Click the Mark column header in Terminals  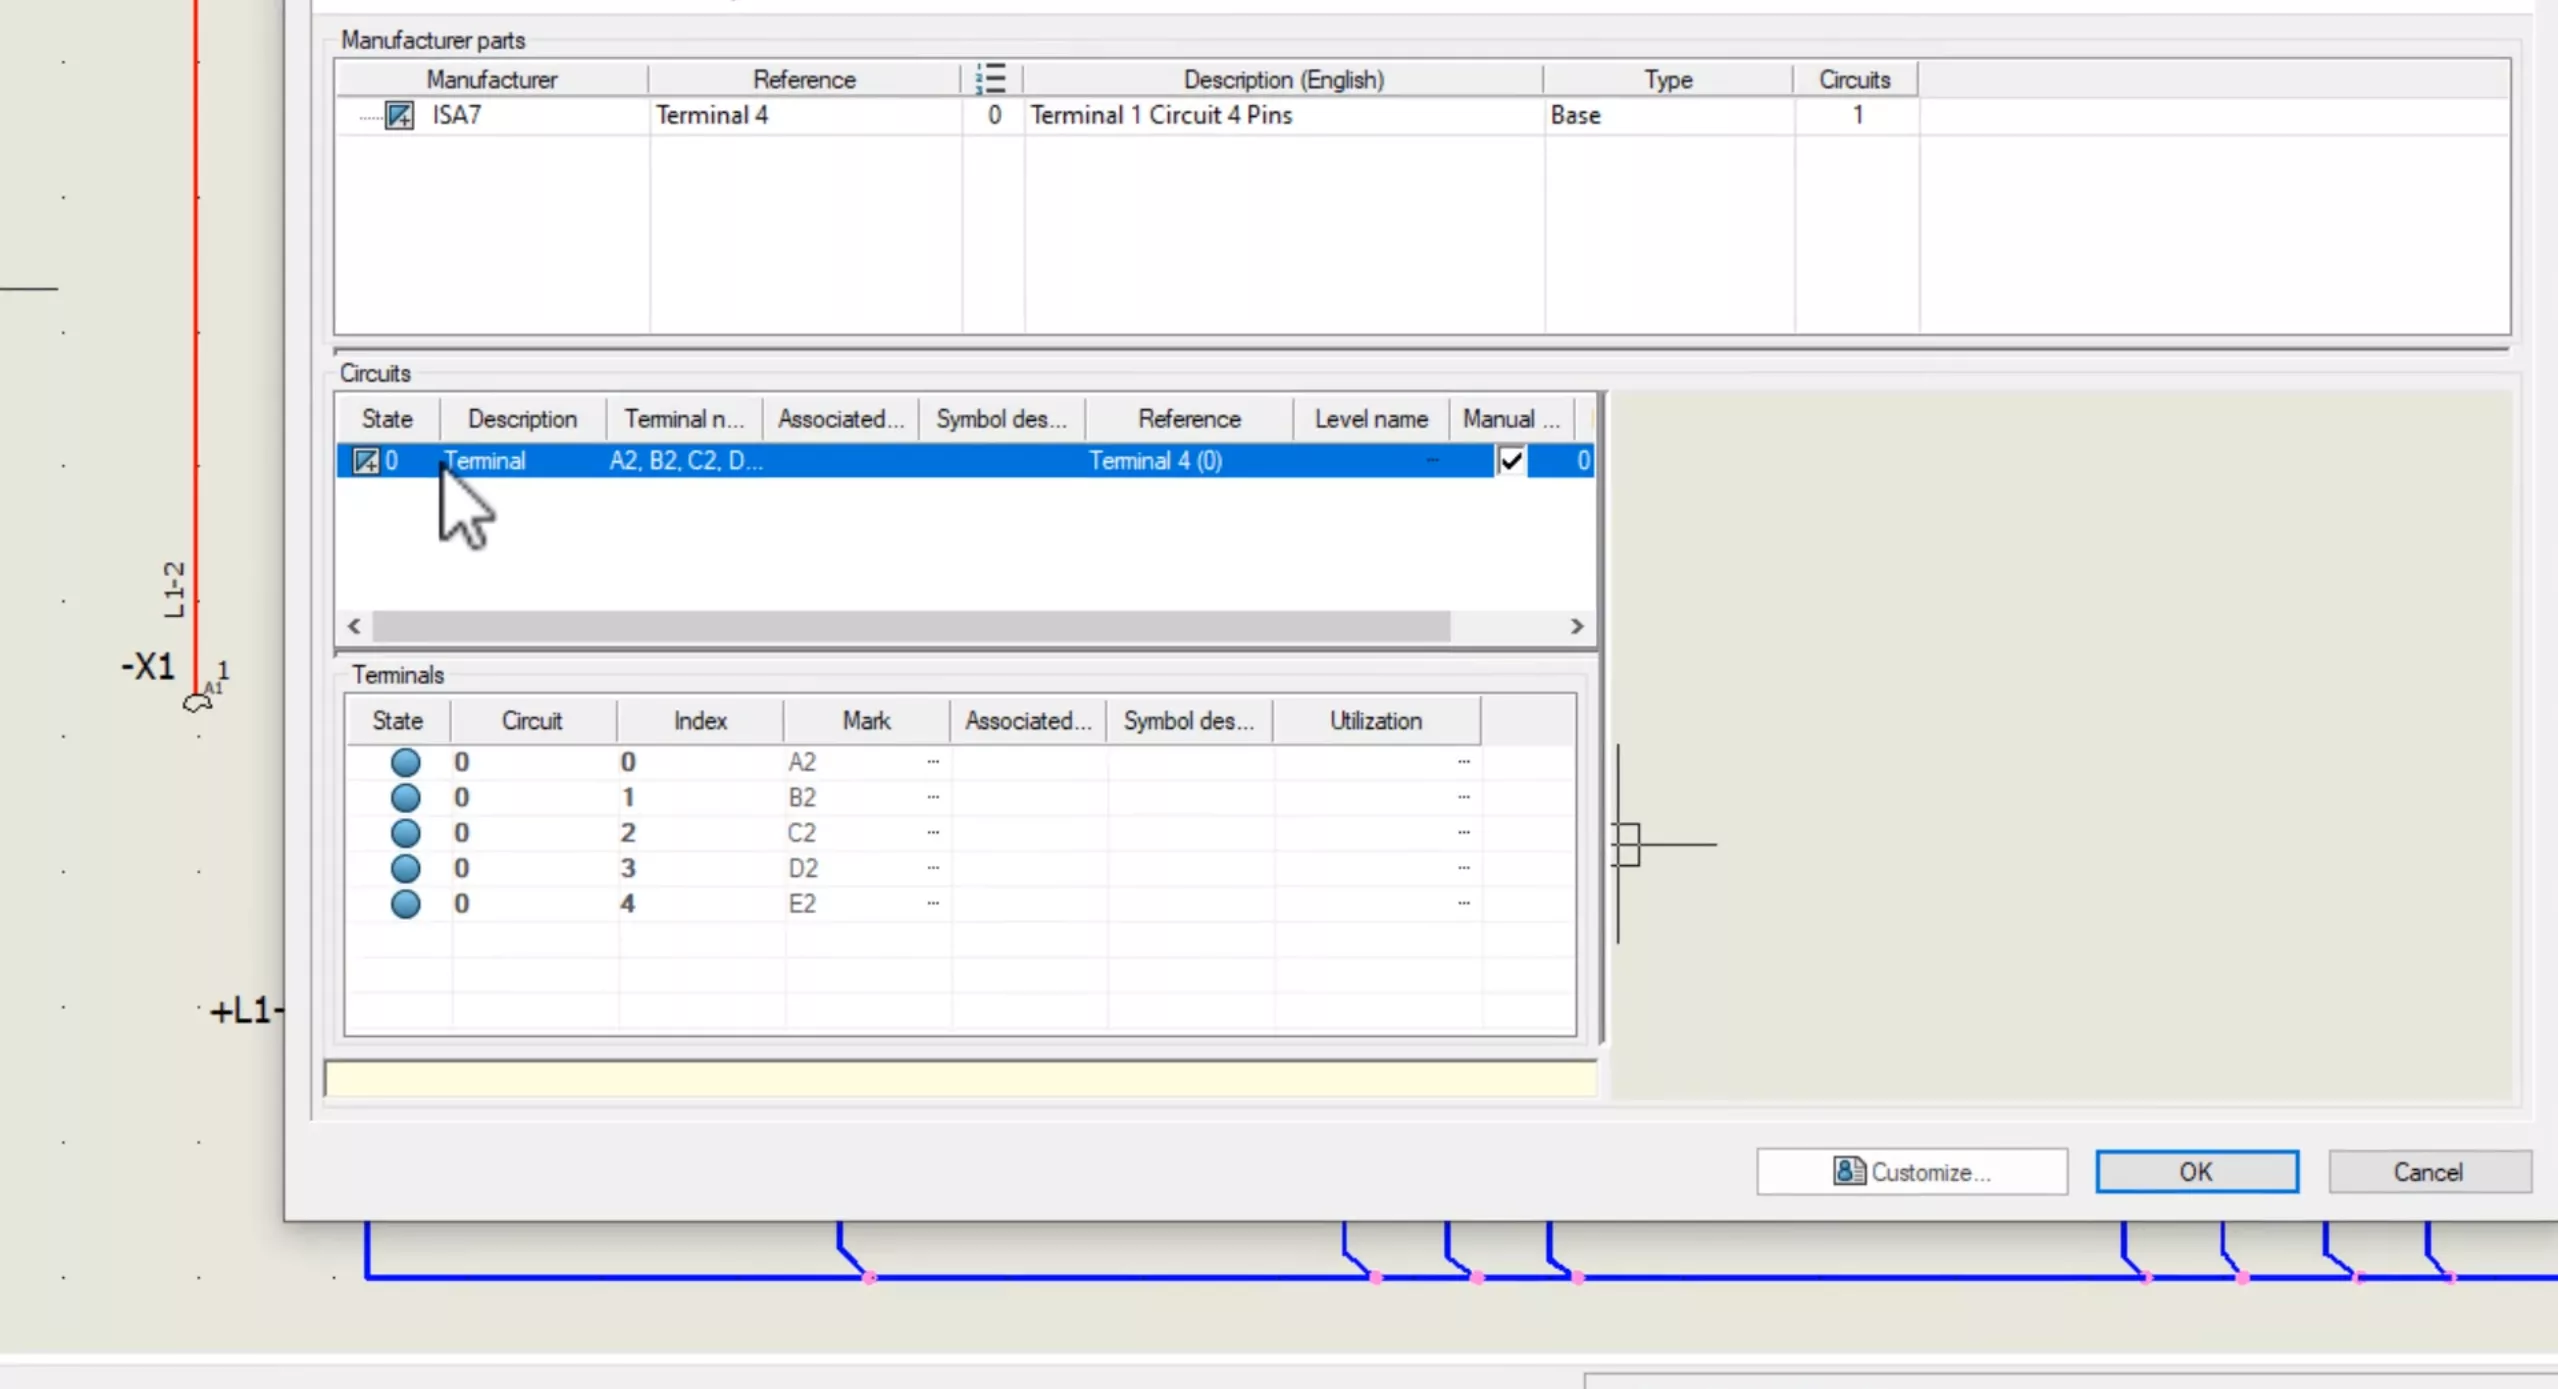click(866, 721)
